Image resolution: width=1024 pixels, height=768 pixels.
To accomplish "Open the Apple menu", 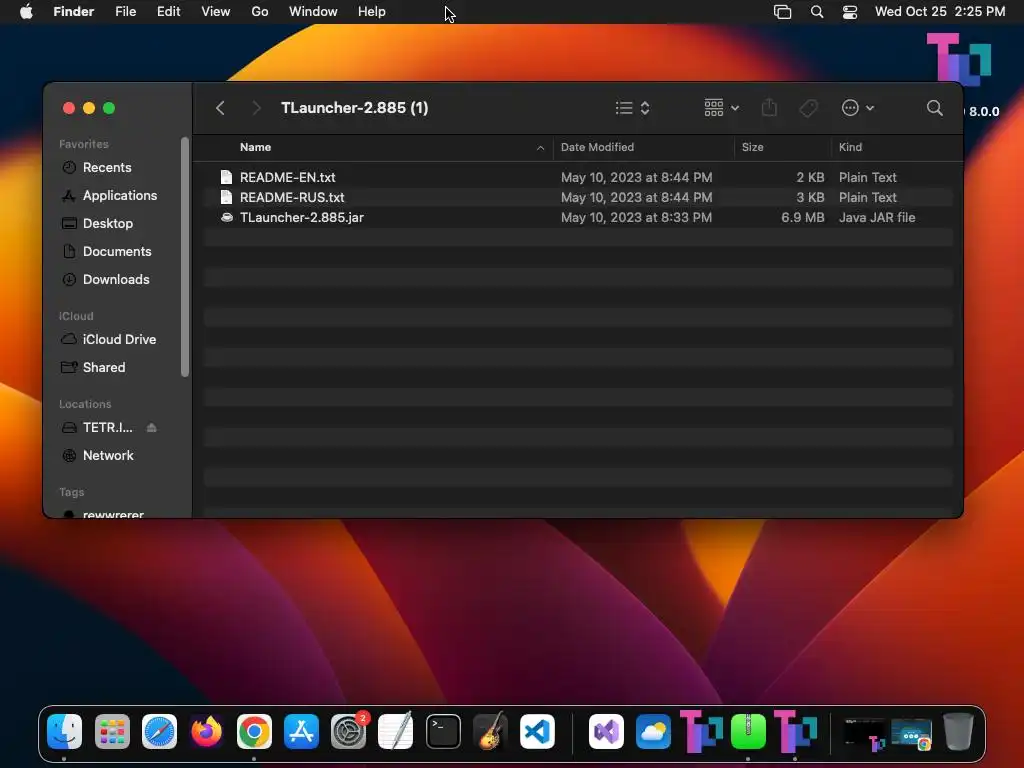I will tap(26, 12).
